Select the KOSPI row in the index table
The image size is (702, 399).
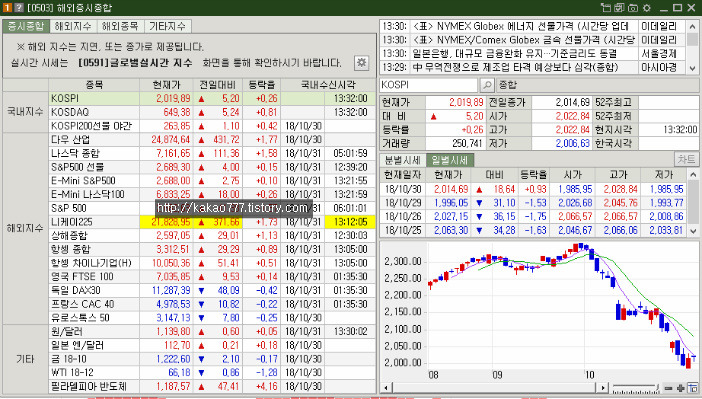click(212, 98)
